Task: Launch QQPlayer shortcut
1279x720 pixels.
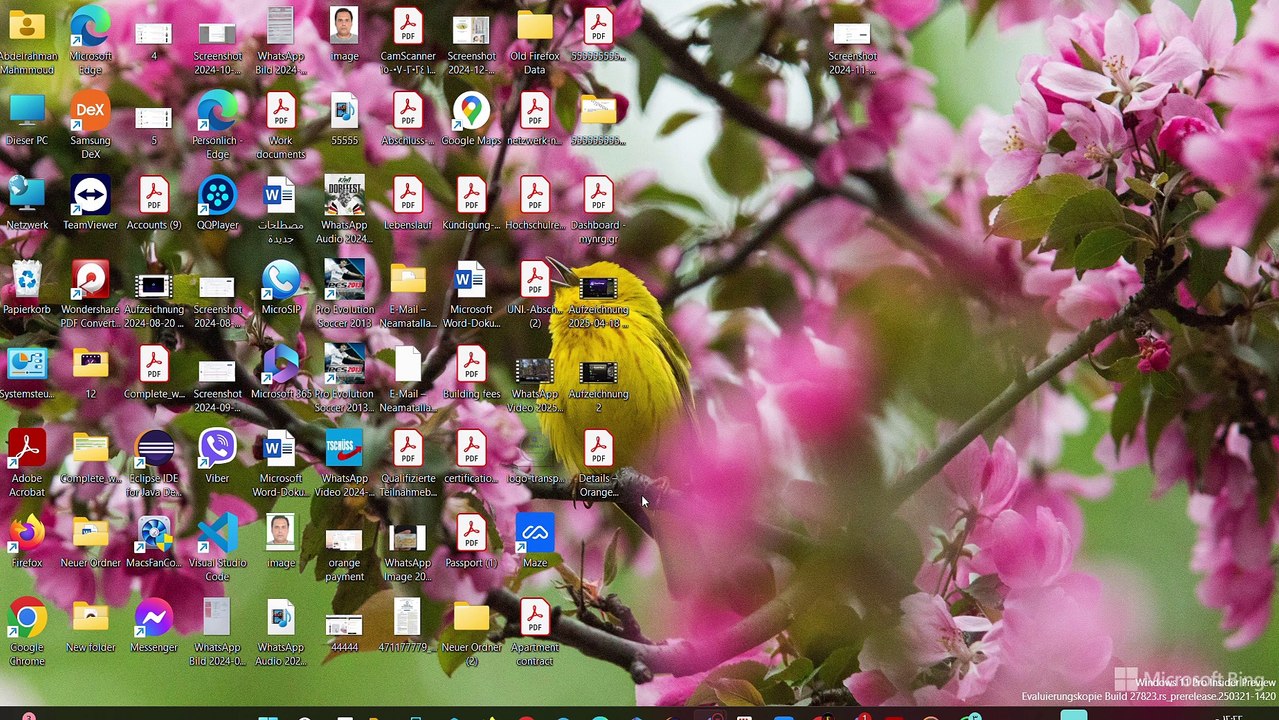Action: click(217, 203)
